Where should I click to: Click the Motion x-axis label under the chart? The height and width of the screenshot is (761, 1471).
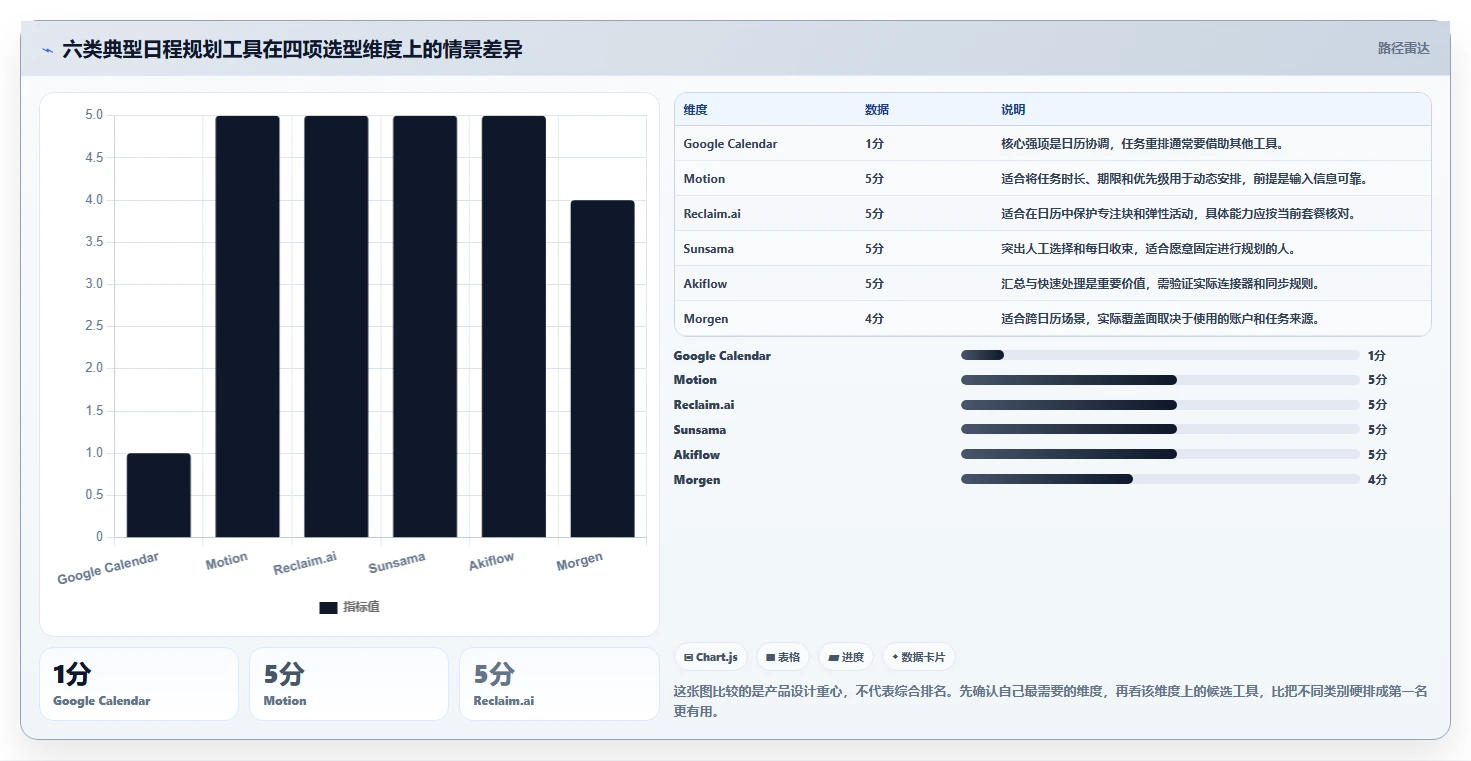tap(226, 561)
